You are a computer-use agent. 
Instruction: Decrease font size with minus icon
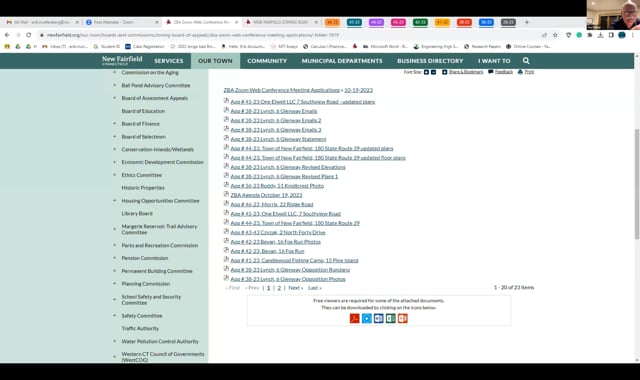tap(433, 72)
